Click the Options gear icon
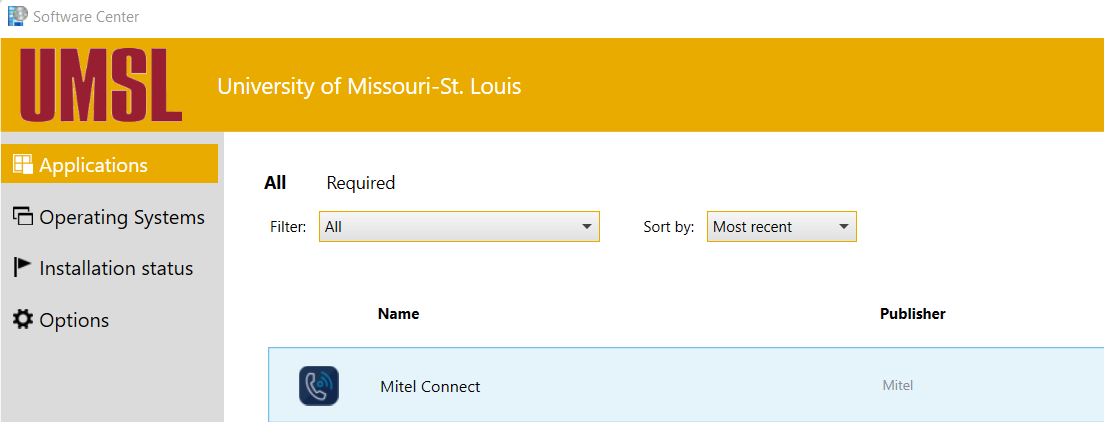 [22, 320]
